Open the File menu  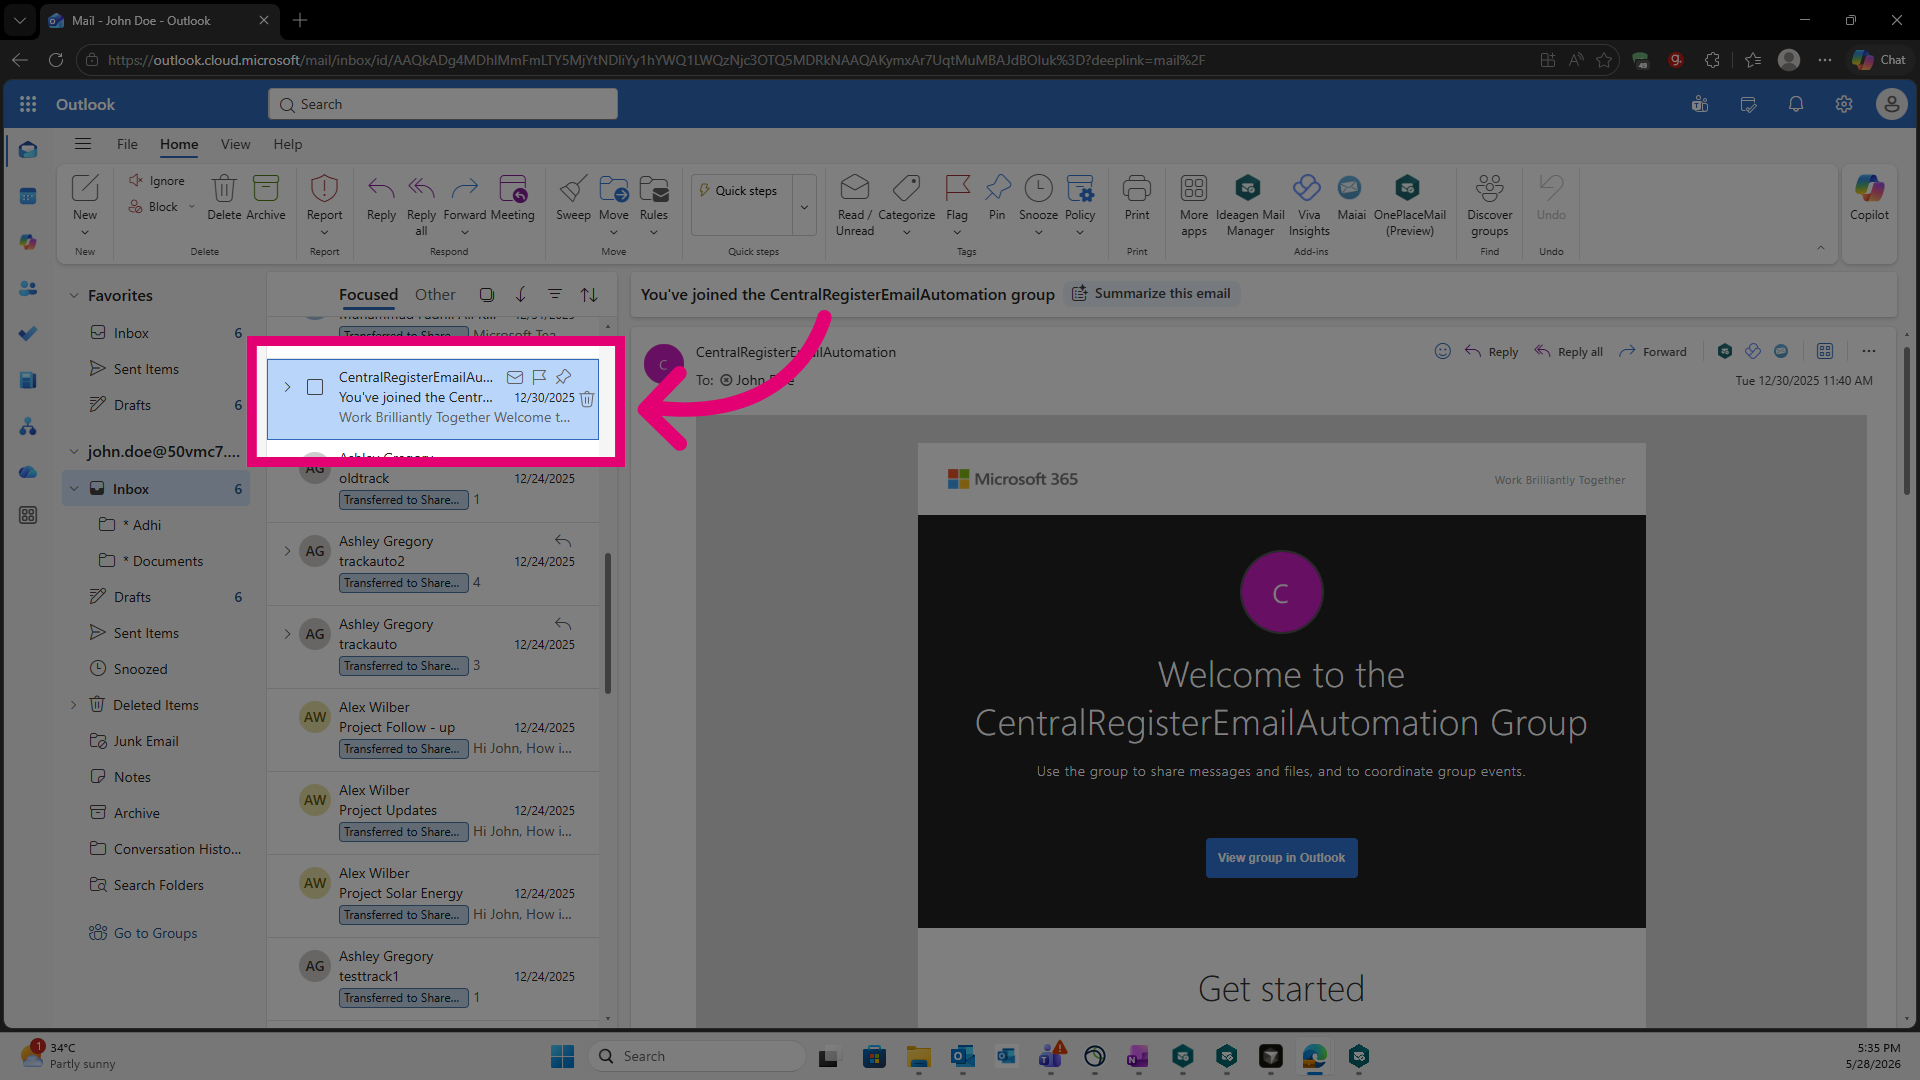[x=127, y=144]
